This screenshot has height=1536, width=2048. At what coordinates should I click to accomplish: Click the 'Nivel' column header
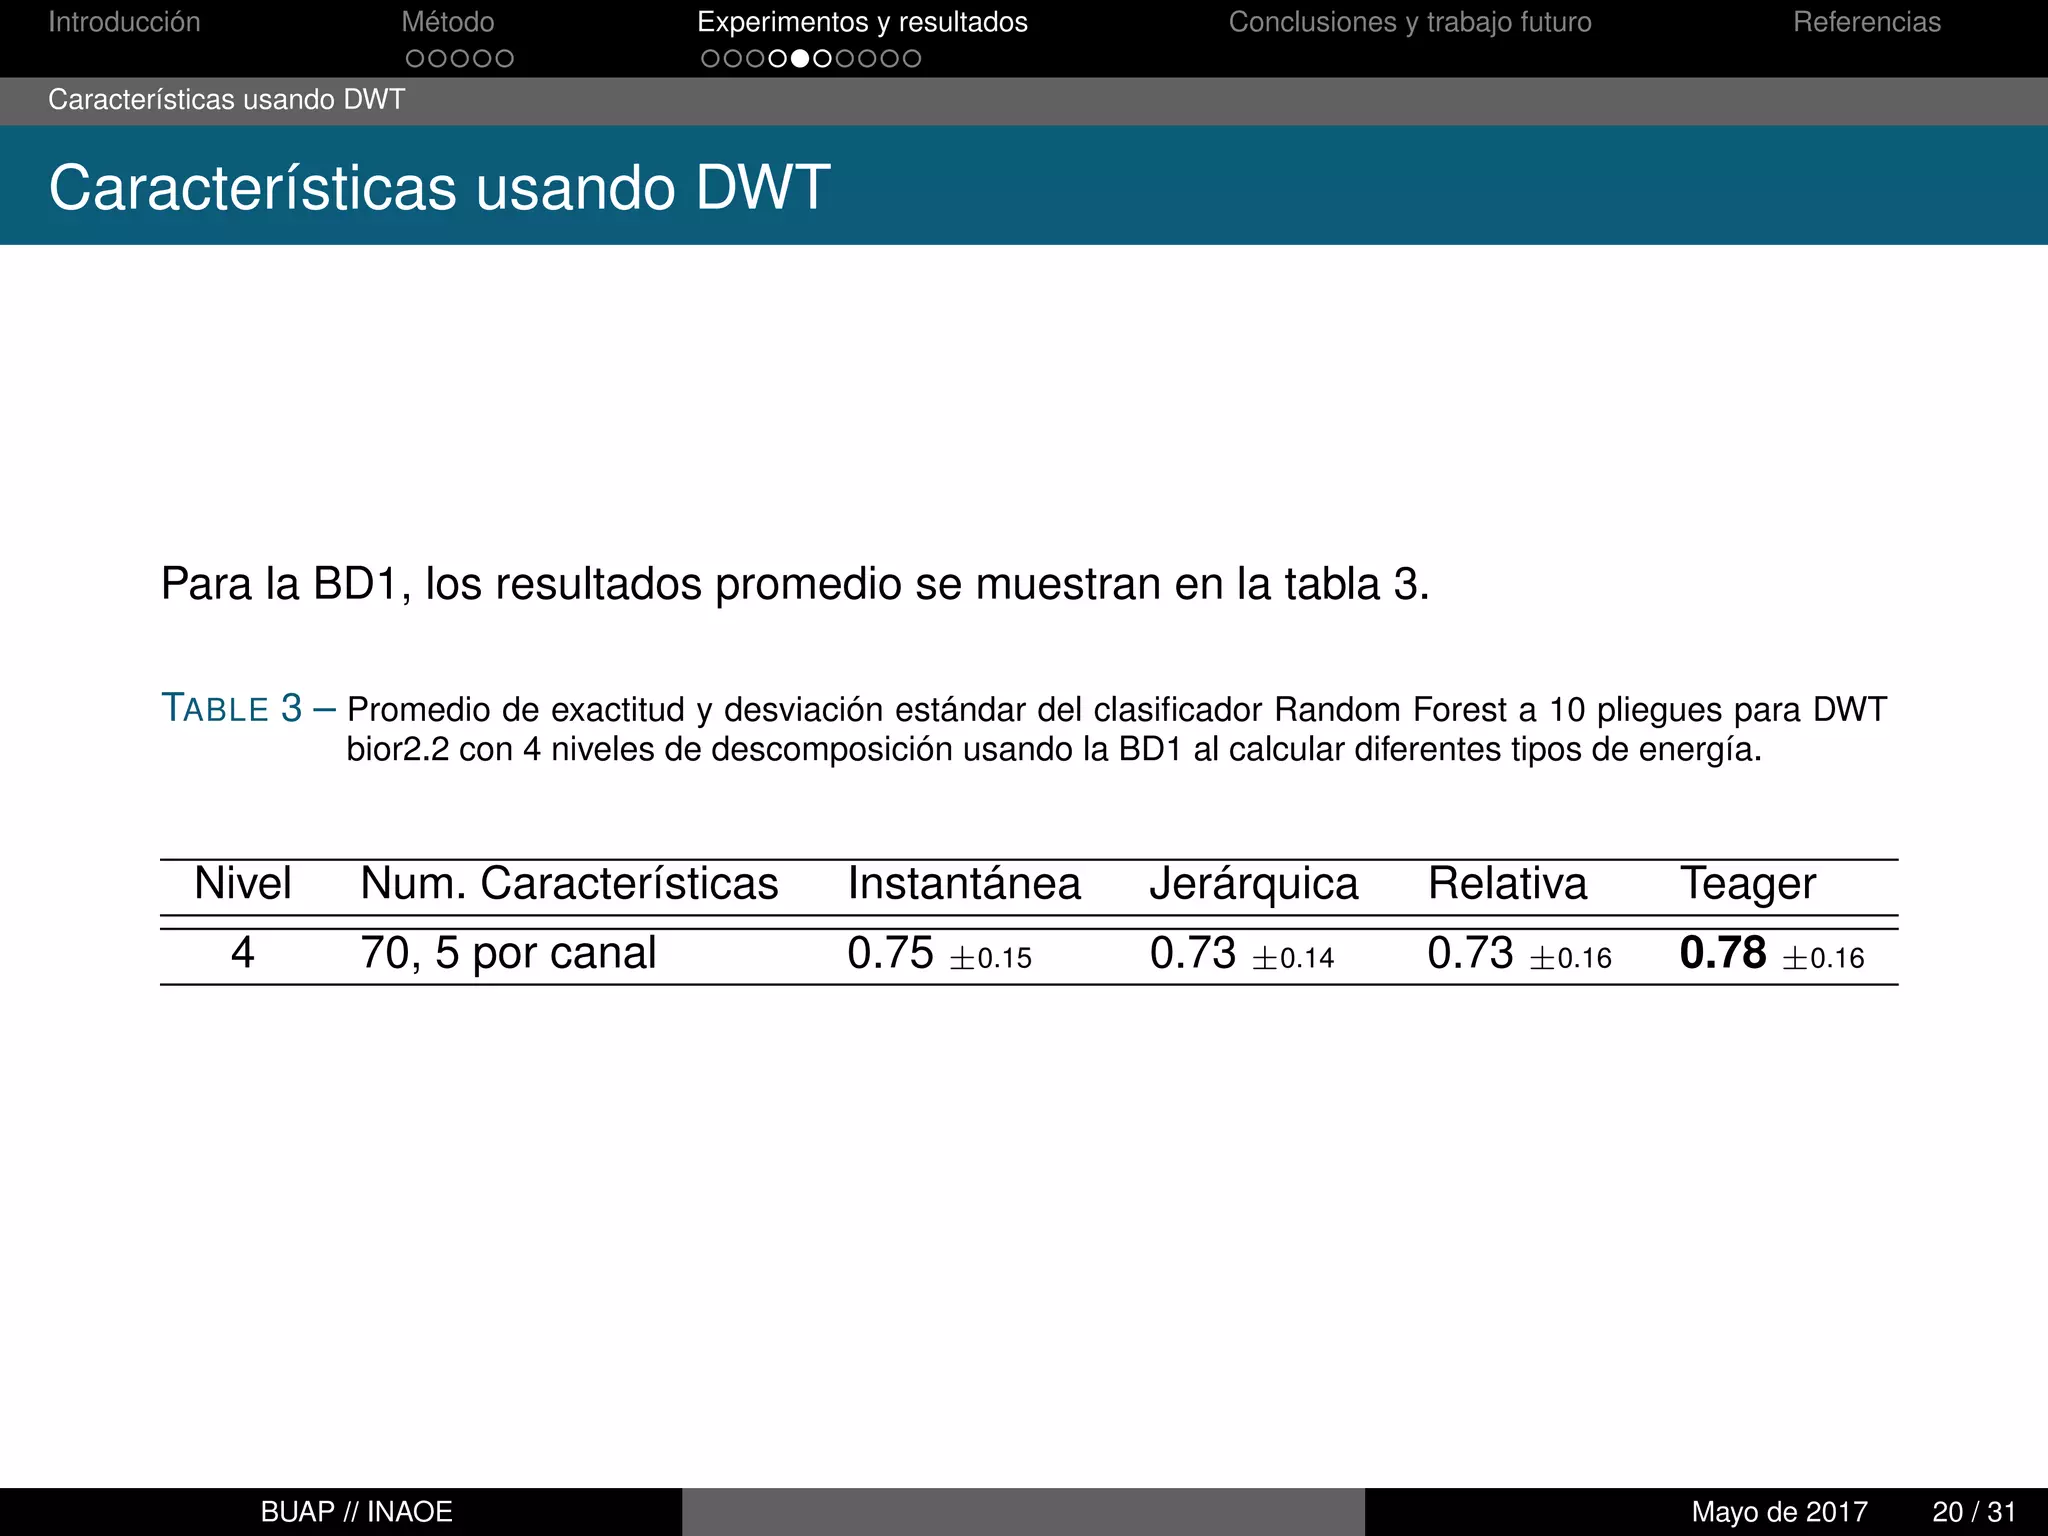click(243, 884)
